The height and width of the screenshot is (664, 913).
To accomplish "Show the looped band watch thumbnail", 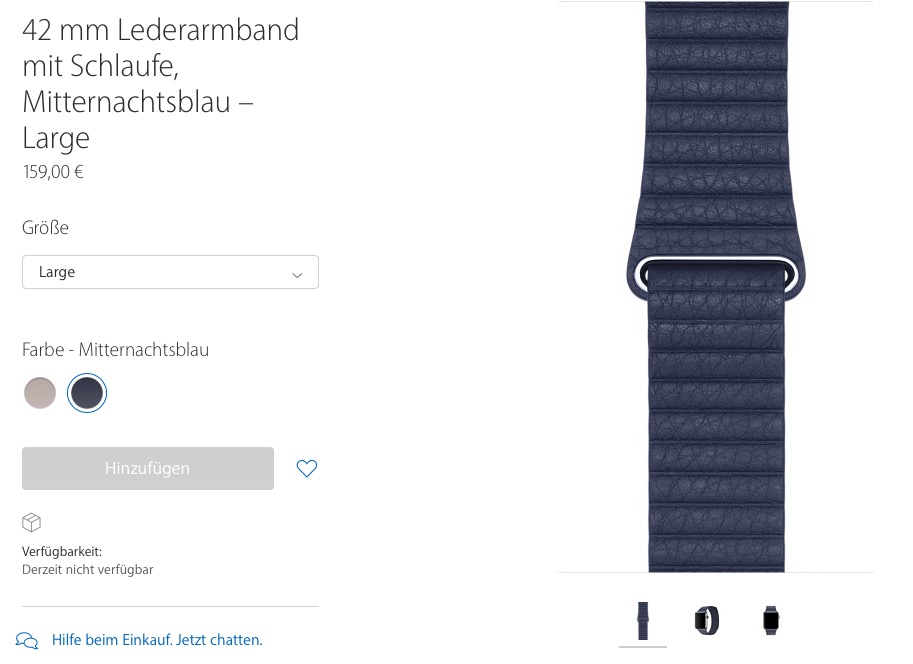I will 707,620.
